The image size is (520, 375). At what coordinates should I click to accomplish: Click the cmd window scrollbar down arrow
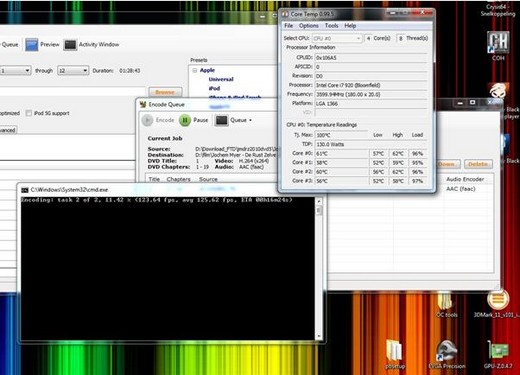(x=319, y=336)
